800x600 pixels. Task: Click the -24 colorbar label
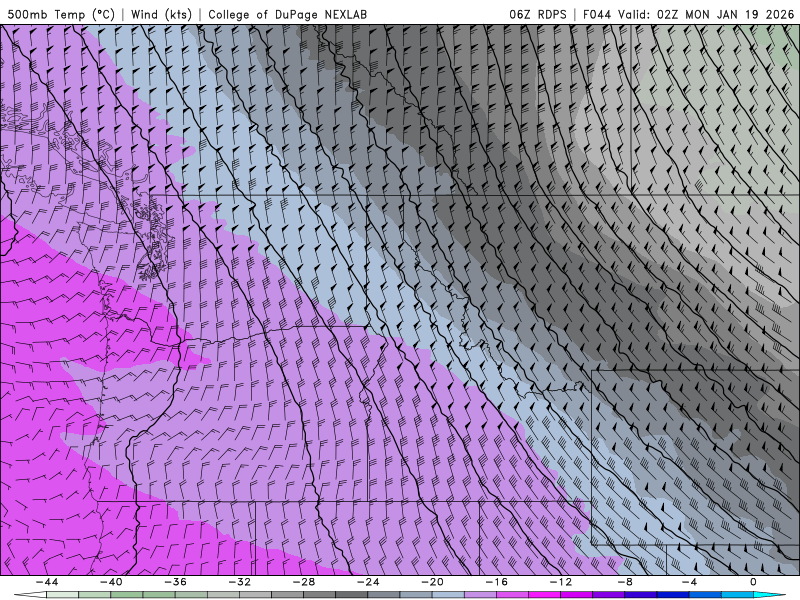tap(368, 582)
